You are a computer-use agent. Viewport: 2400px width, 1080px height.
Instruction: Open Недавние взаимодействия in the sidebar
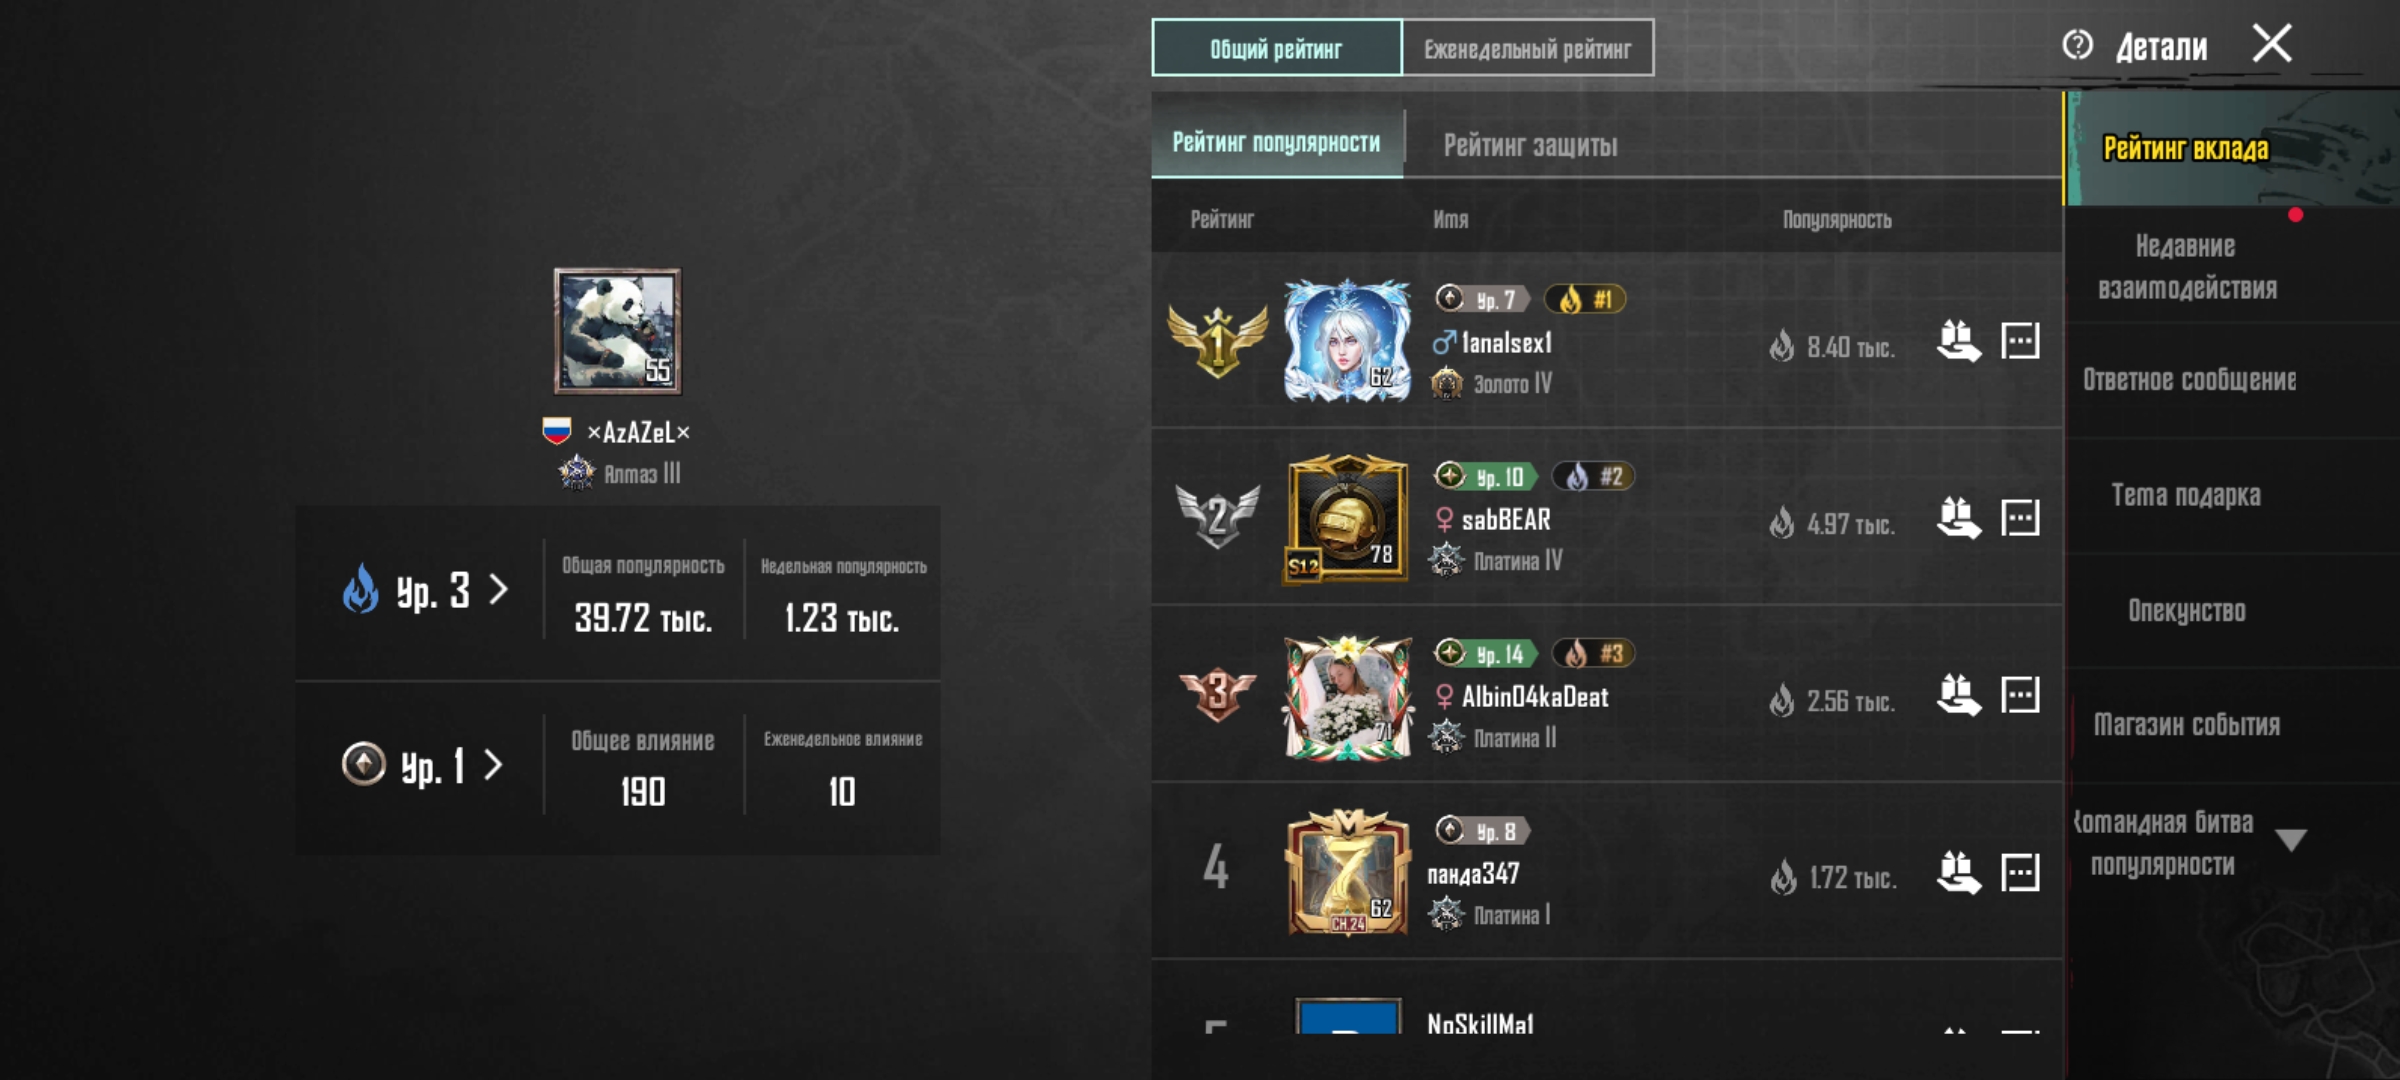pyautogui.click(x=2187, y=267)
